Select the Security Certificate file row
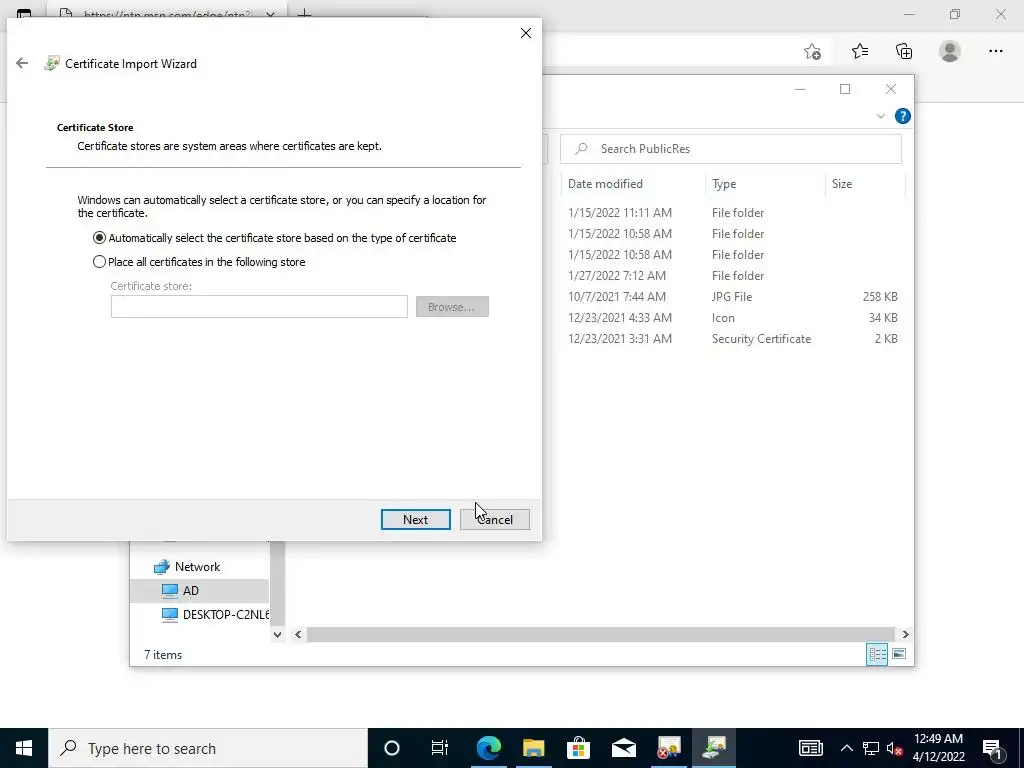This screenshot has width=1024, height=768. [x=733, y=339]
